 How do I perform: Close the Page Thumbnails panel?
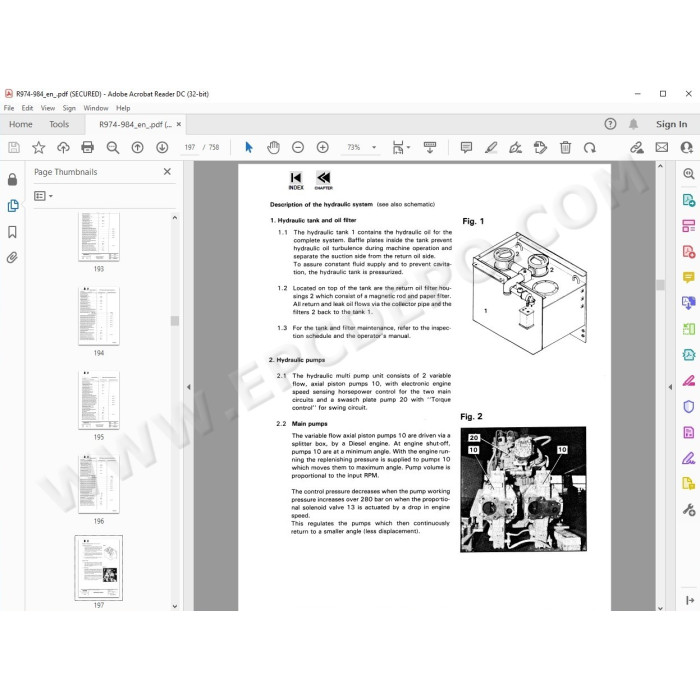(x=167, y=171)
